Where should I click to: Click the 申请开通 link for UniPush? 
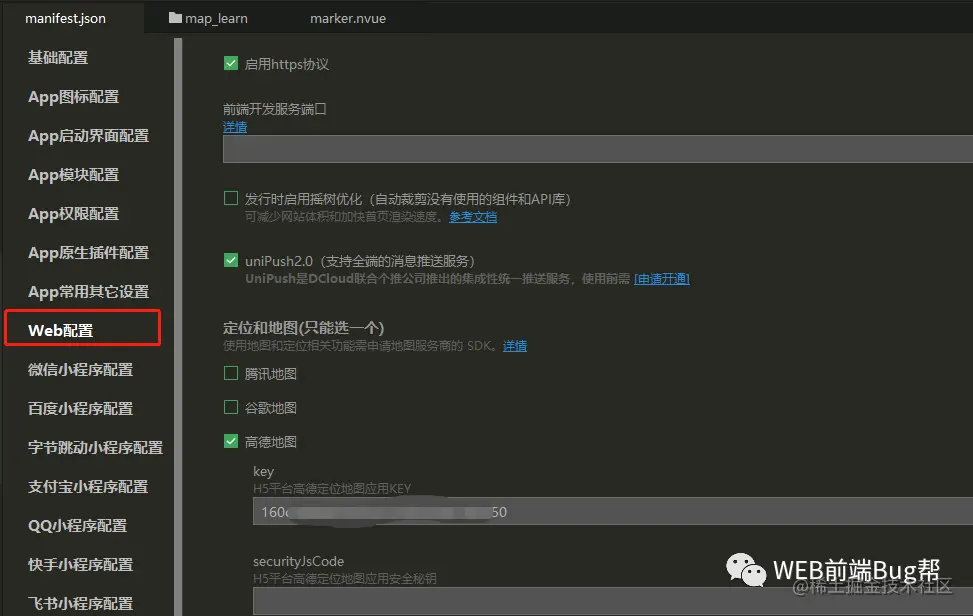(664, 278)
